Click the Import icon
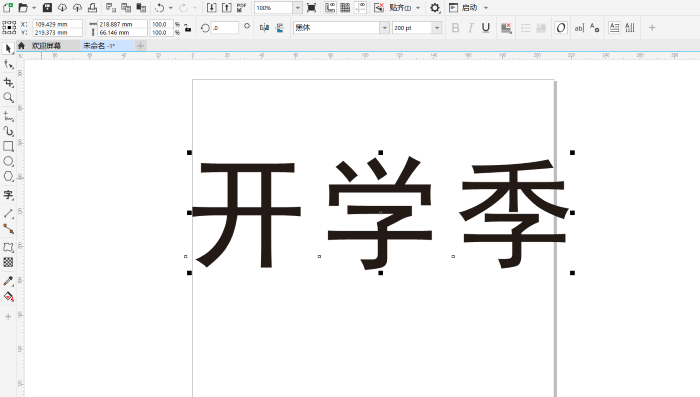Viewport: 700px width, 397px height. pos(212,8)
